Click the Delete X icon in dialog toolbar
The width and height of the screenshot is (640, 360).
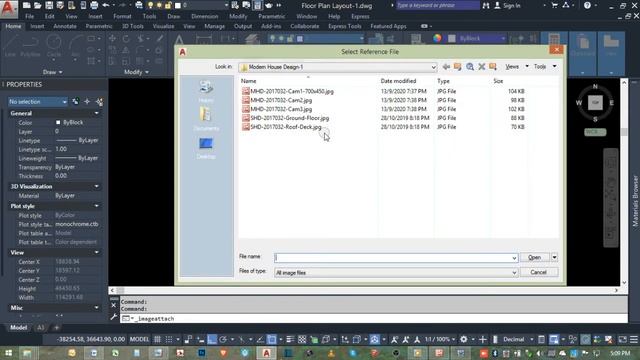(x=482, y=67)
